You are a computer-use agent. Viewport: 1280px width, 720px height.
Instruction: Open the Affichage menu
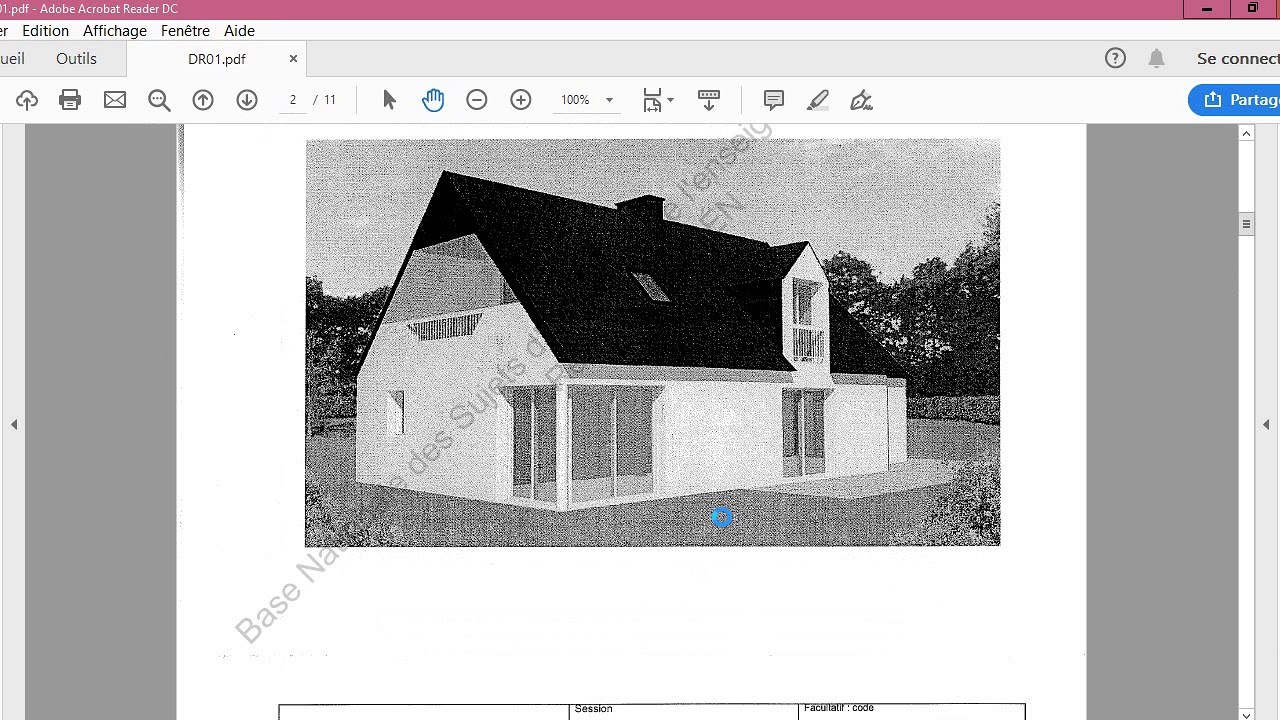click(115, 31)
